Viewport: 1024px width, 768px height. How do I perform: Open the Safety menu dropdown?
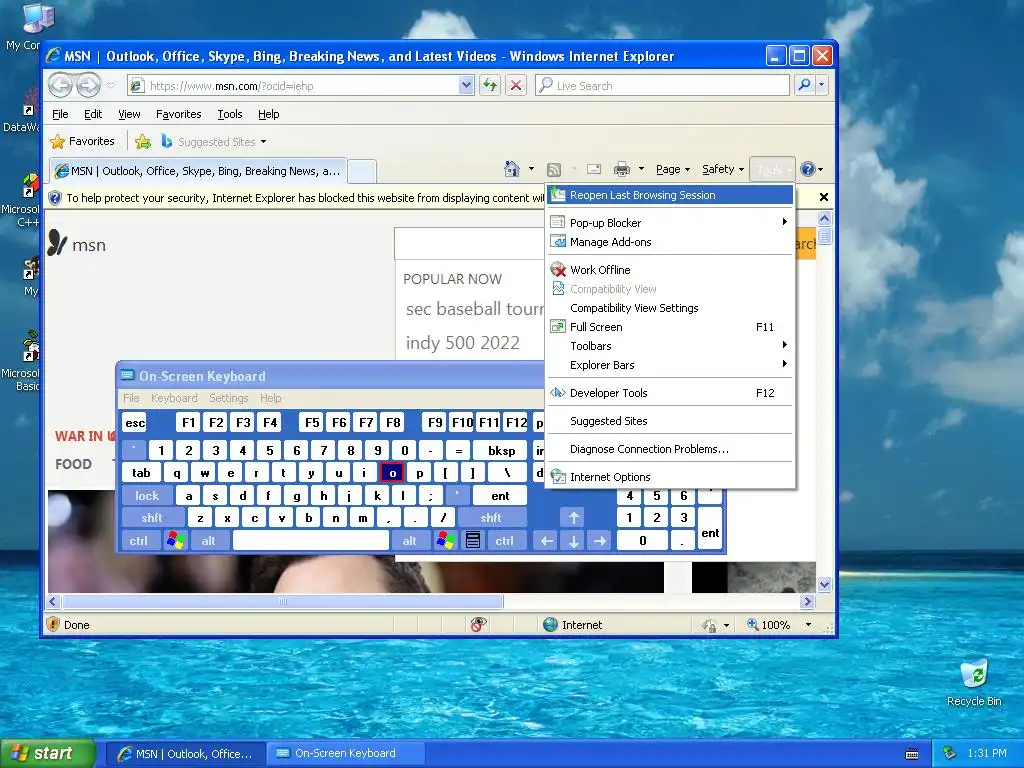click(723, 169)
